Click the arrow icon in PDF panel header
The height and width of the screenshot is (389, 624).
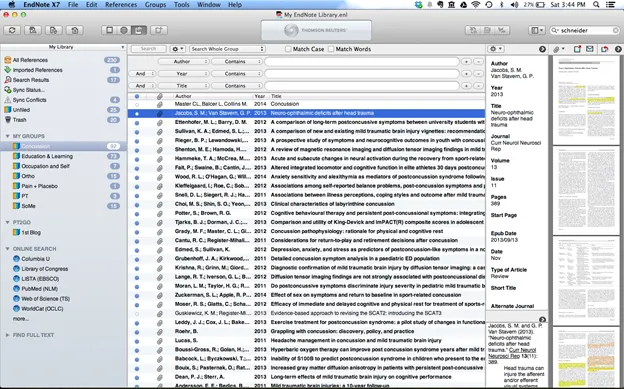click(x=618, y=49)
